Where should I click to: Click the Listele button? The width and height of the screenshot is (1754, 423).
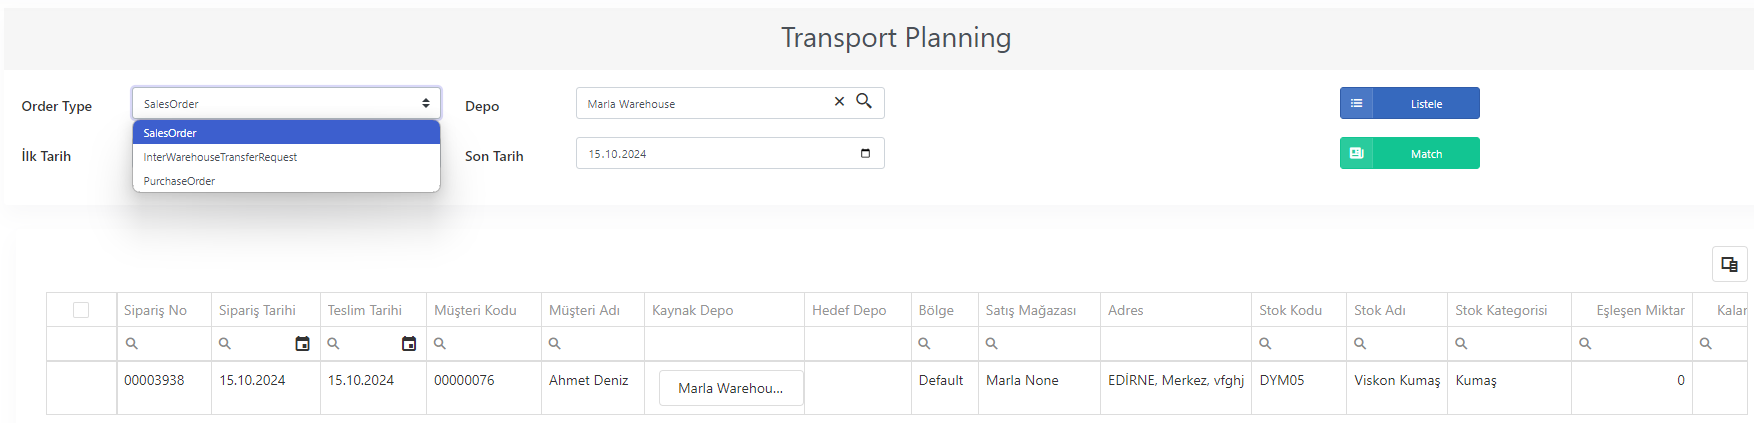coord(1410,103)
